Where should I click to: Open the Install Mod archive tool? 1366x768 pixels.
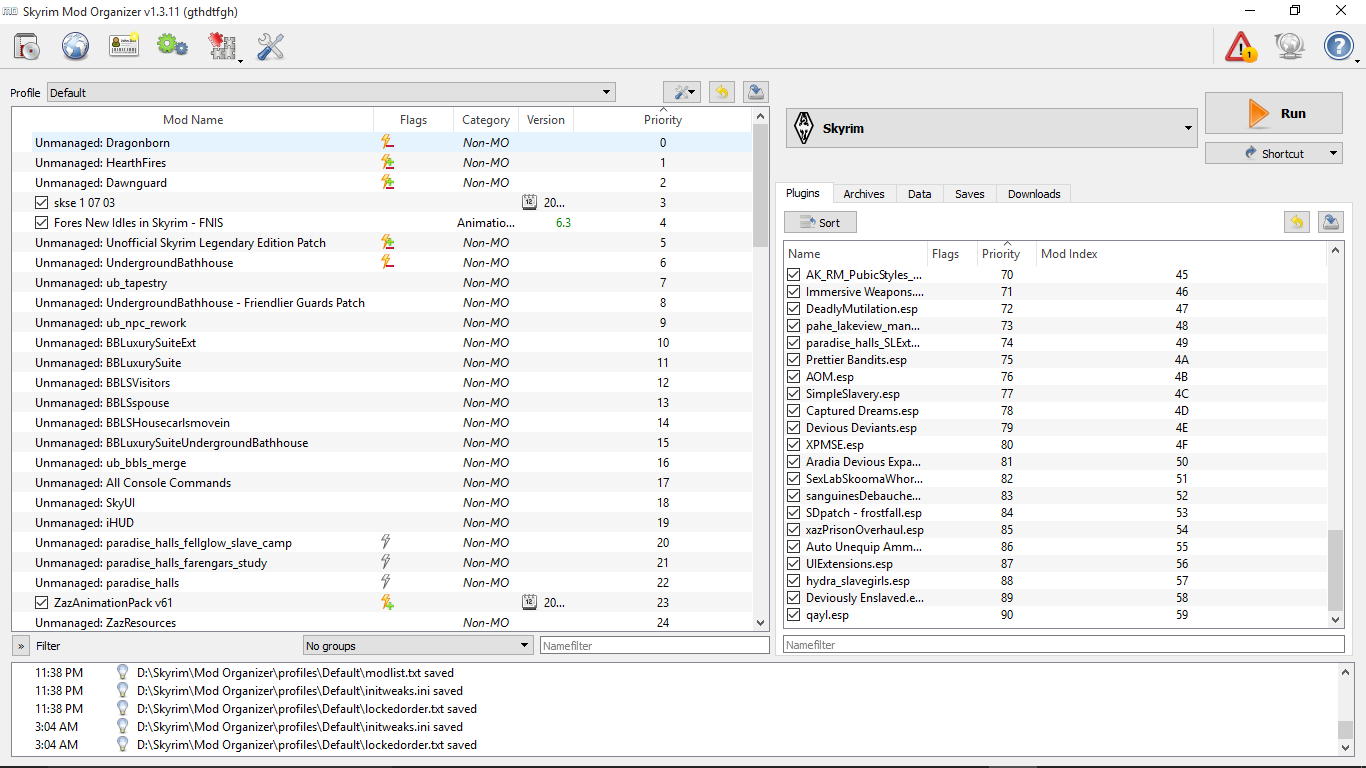(x=27, y=46)
